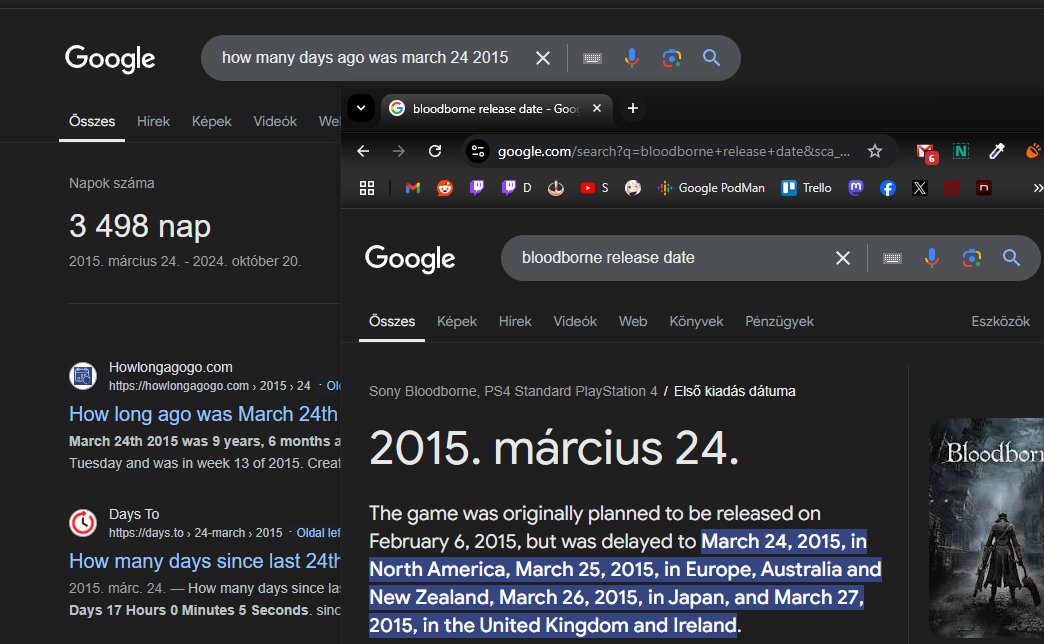Go back one page in browser
Image resolution: width=1044 pixels, height=644 pixels.
click(363, 151)
